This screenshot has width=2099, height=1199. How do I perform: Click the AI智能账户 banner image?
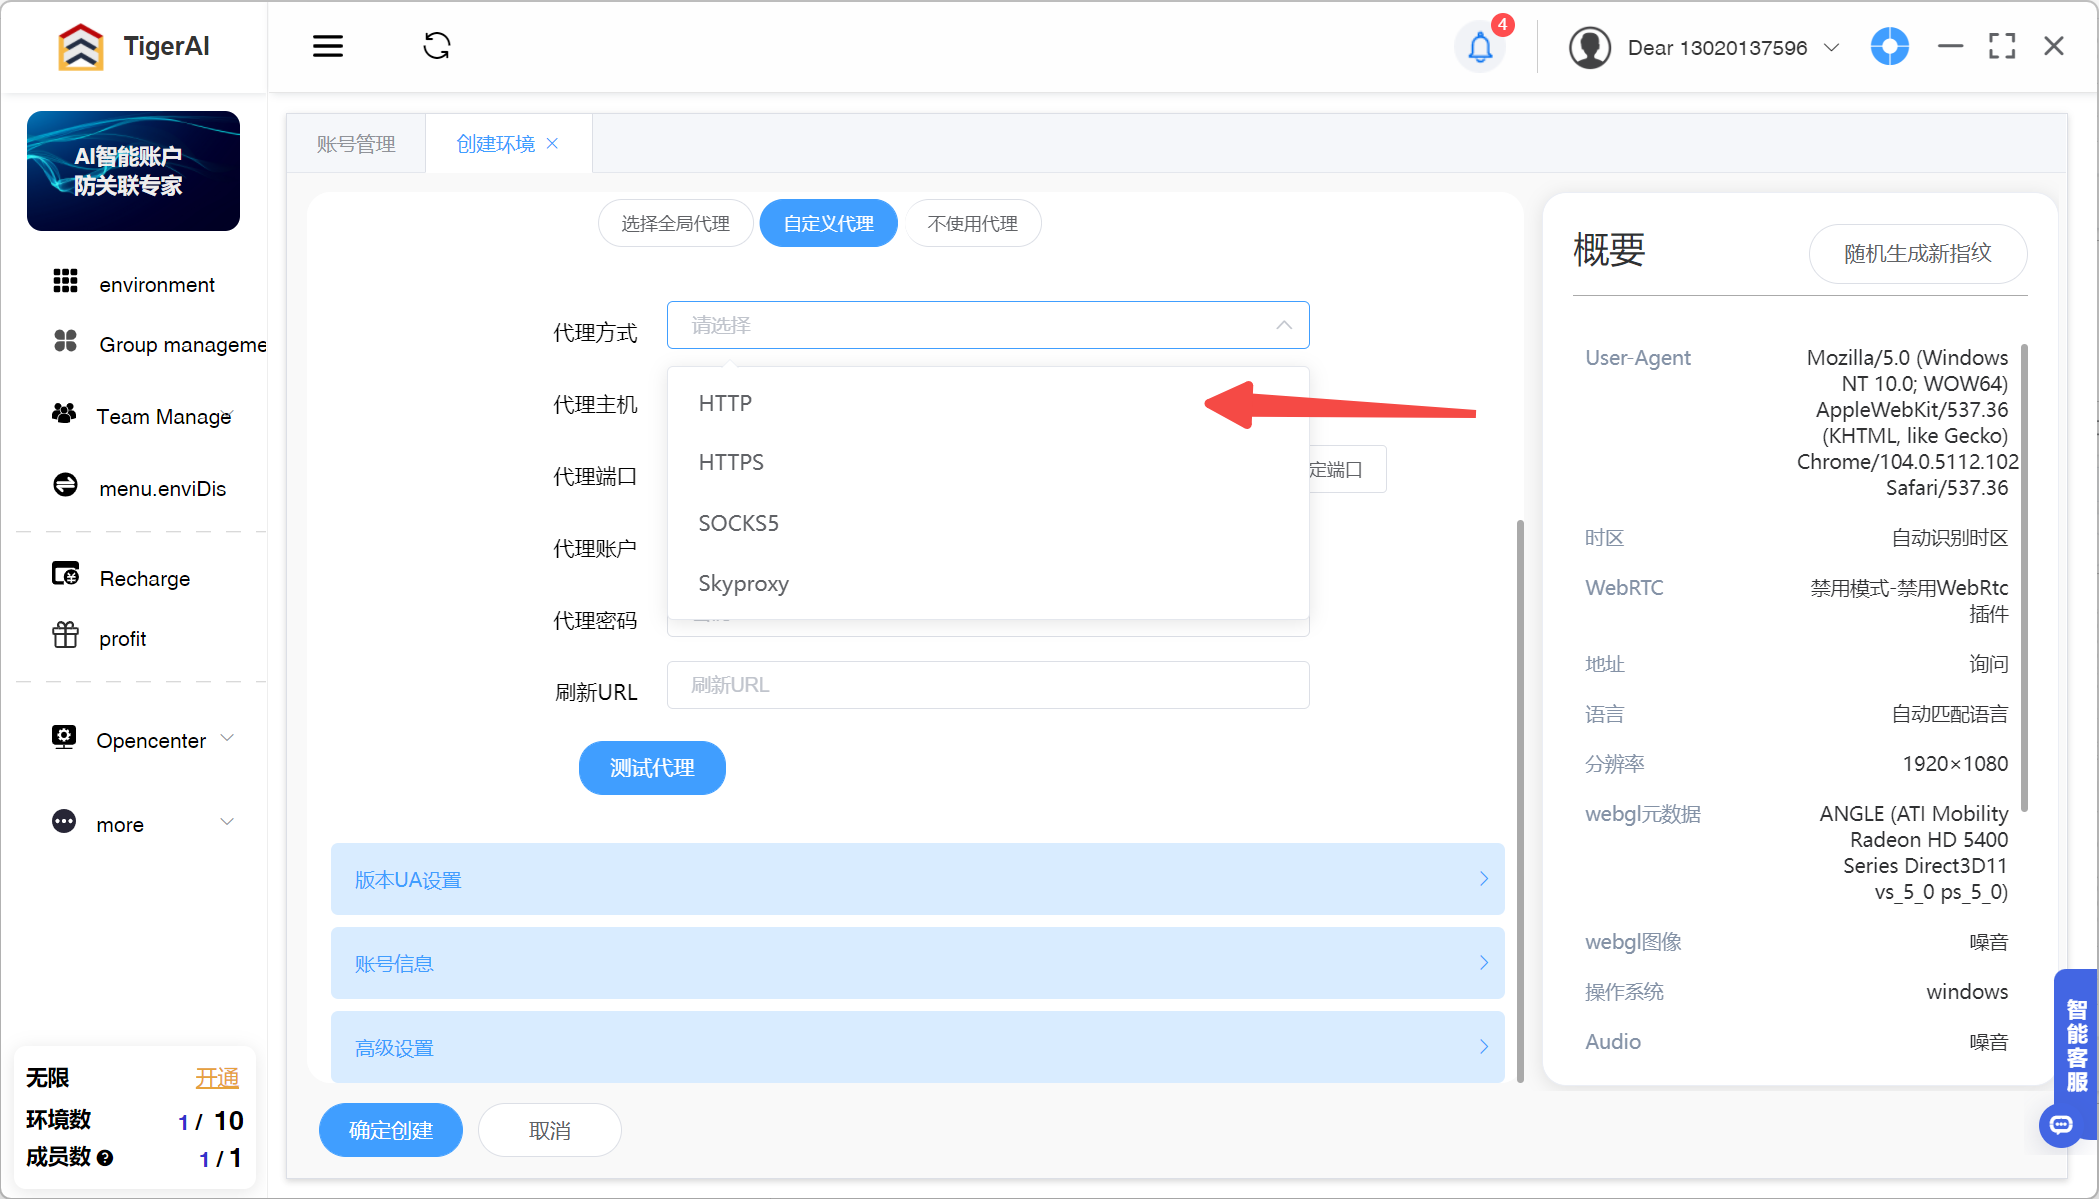[133, 171]
